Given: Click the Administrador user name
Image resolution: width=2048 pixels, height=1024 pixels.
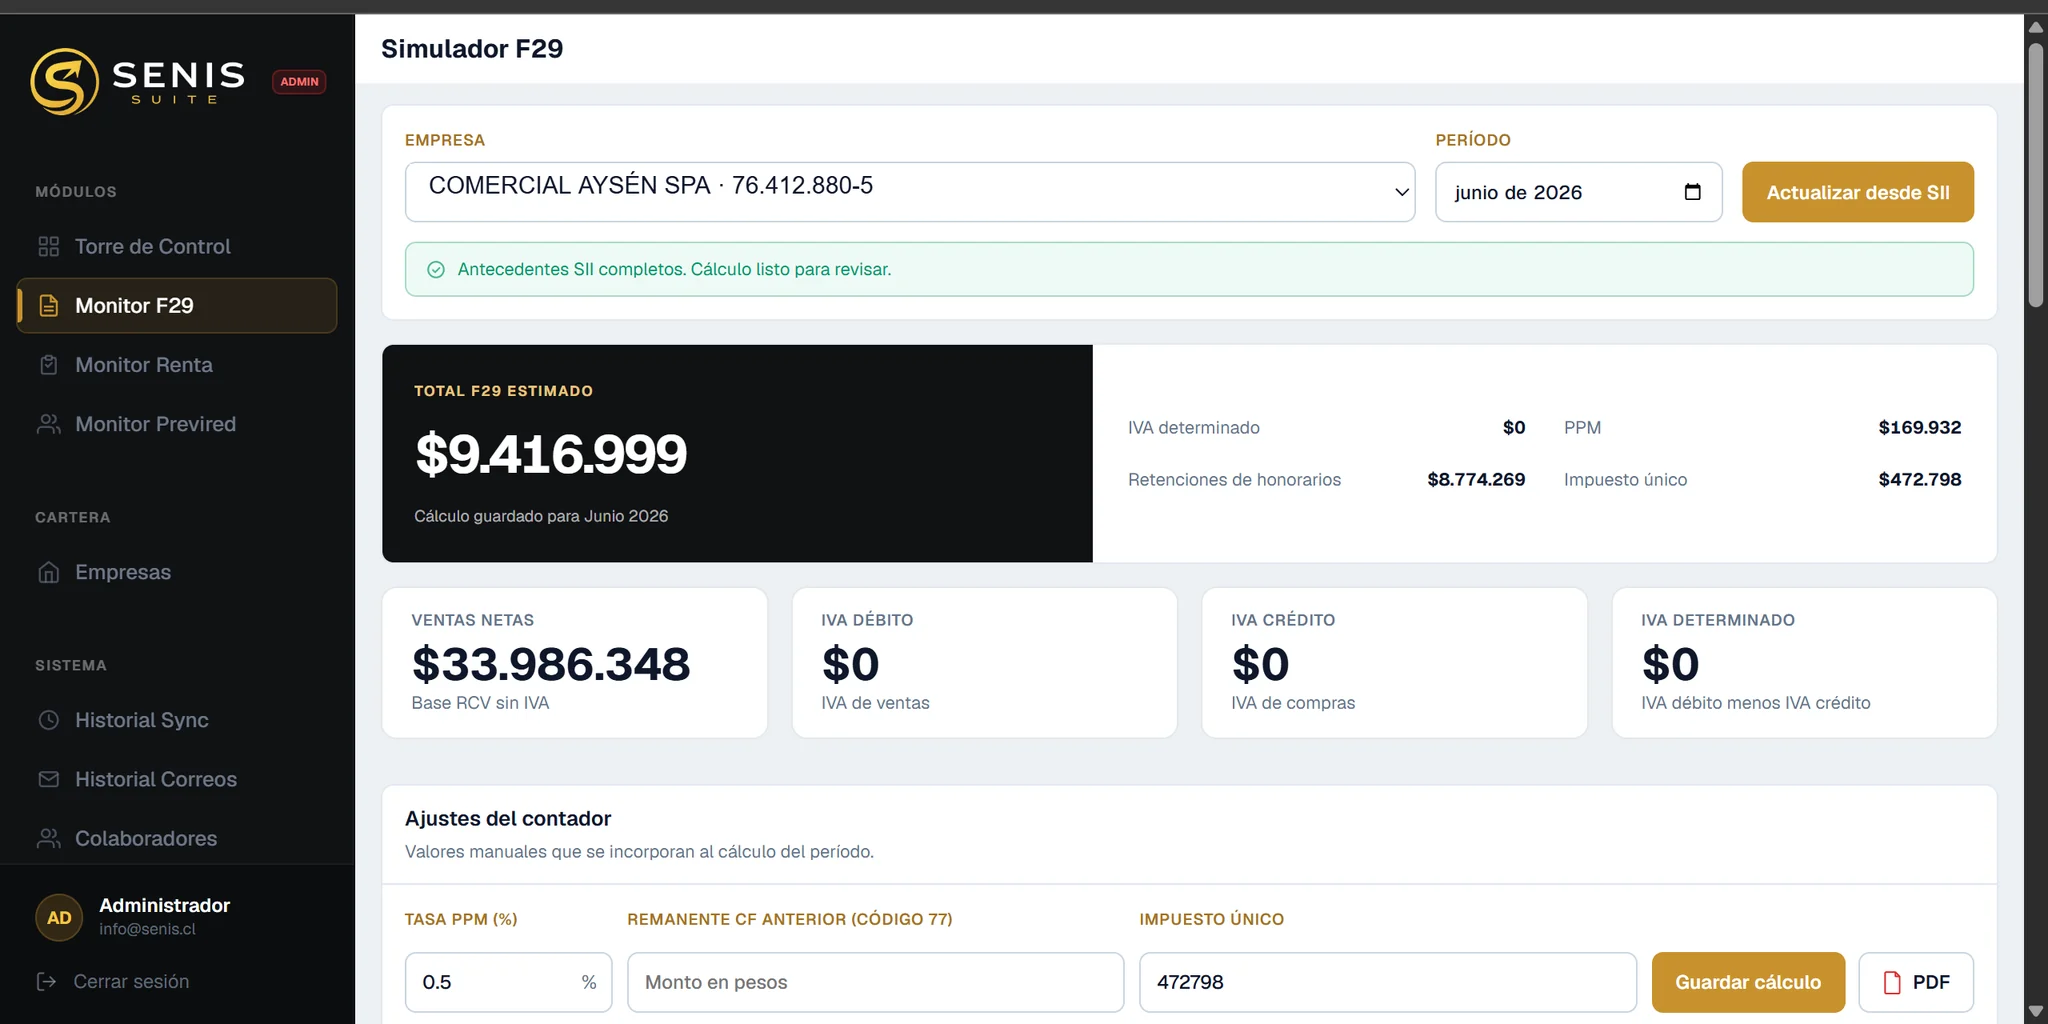Looking at the screenshot, I should coord(165,905).
